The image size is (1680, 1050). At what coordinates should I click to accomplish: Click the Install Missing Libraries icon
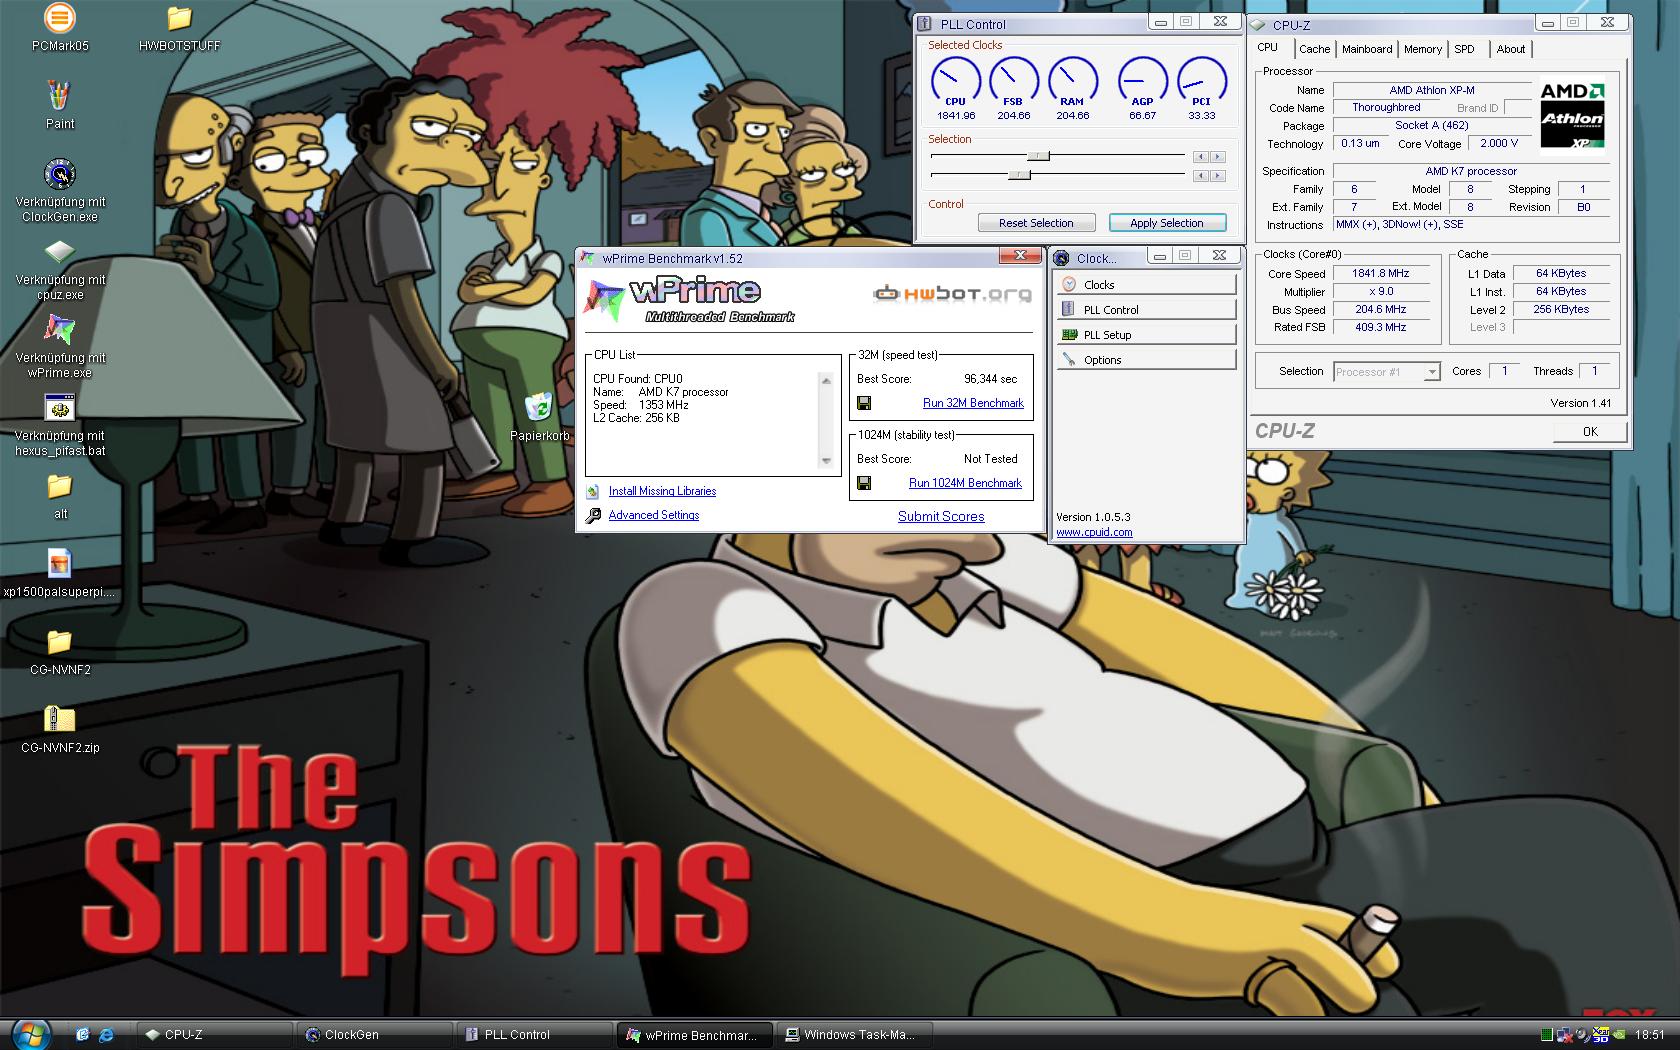click(593, 491)
